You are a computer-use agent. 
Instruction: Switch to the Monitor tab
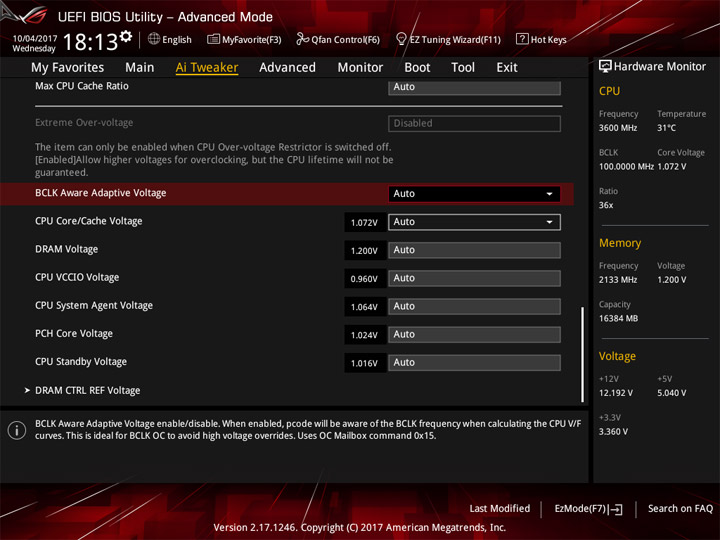pos(360,68)
